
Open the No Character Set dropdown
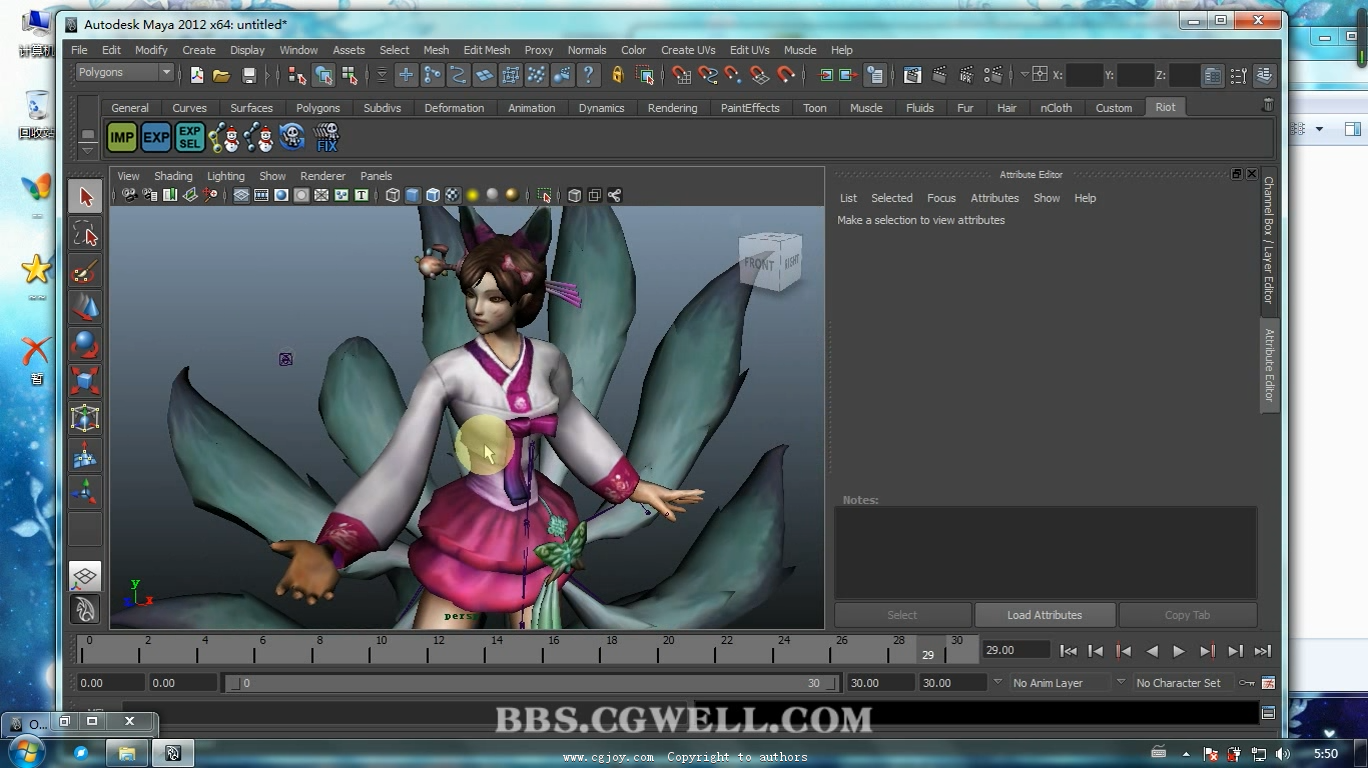[1179, 683]
